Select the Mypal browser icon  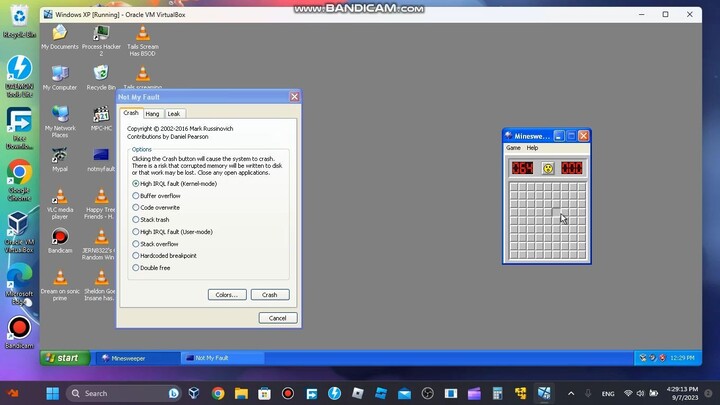pyautogui.click(x=60, y=159)
